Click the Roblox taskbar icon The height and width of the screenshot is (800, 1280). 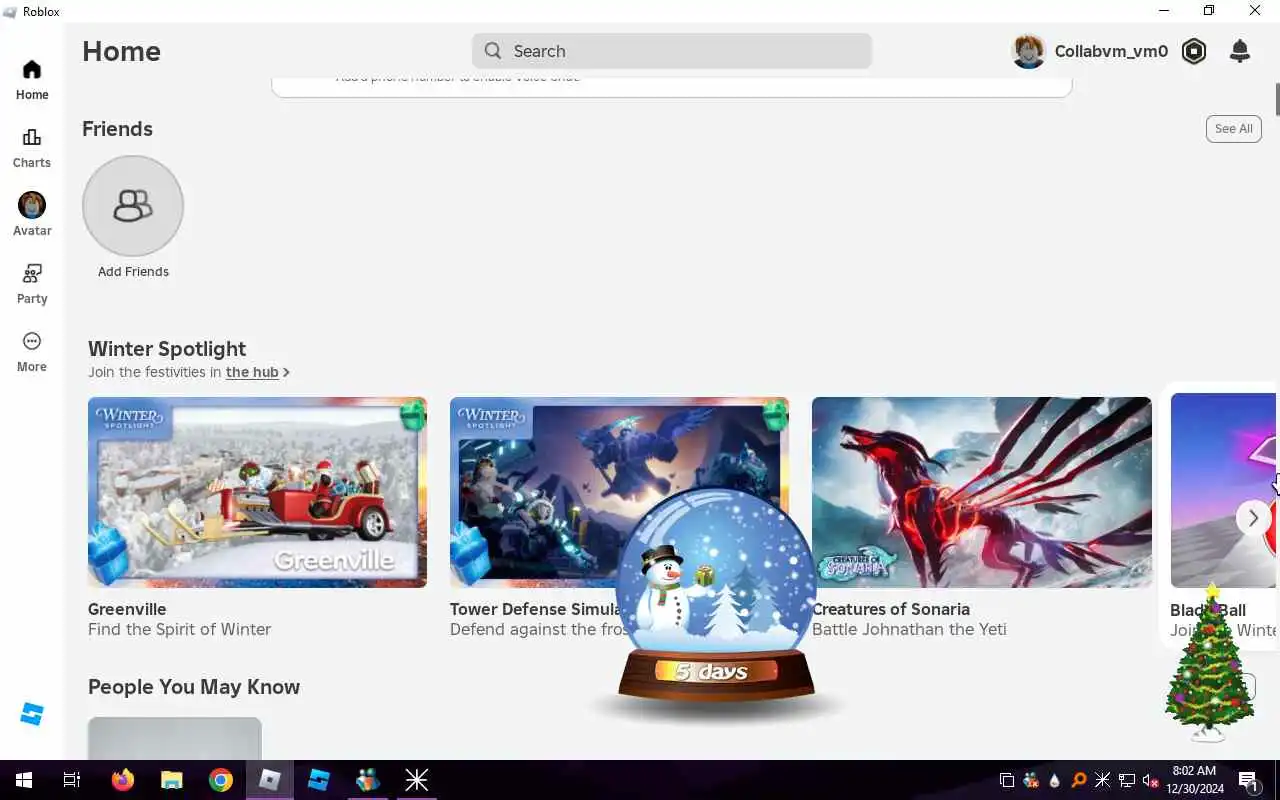pyautogui.click(x=270, y=780)
